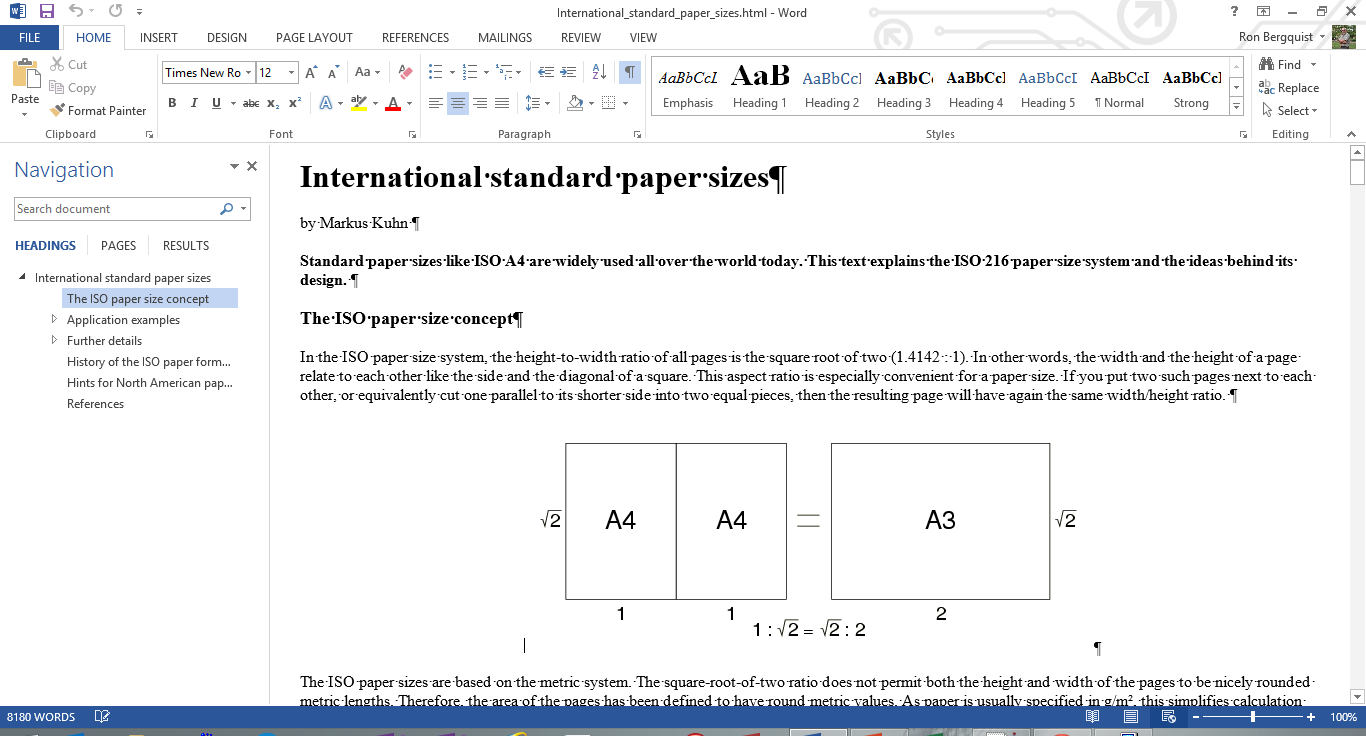Toggle the show paragraph marks button
Screen dimensions: 1366x736
point(630,72)
